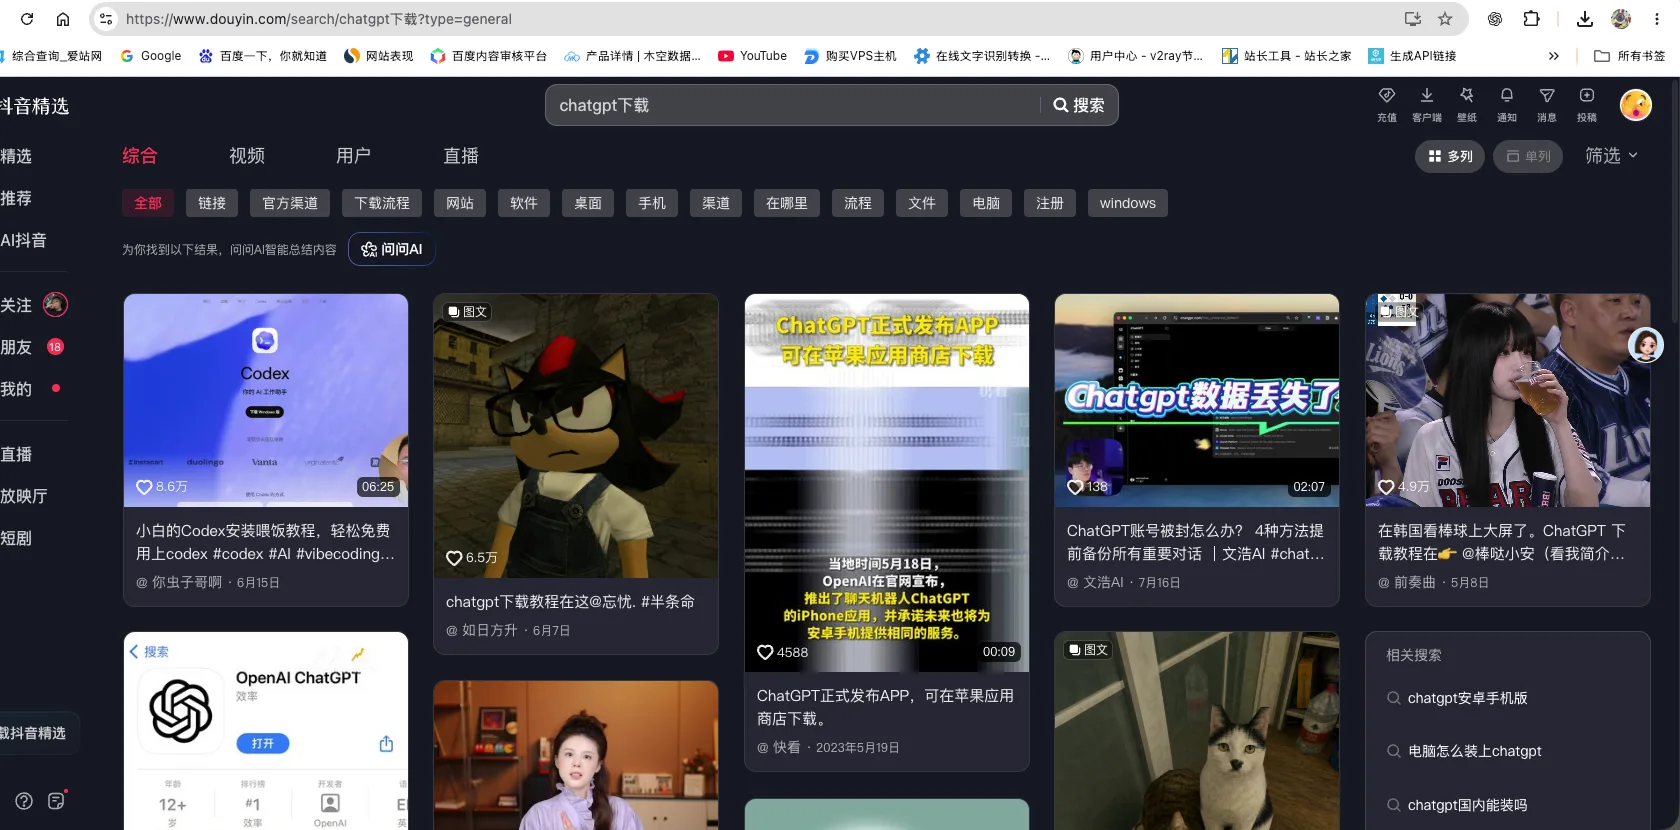Select the 综合 search tab
This screenshot has height=830, width=1680.
(x=140, y=155)
